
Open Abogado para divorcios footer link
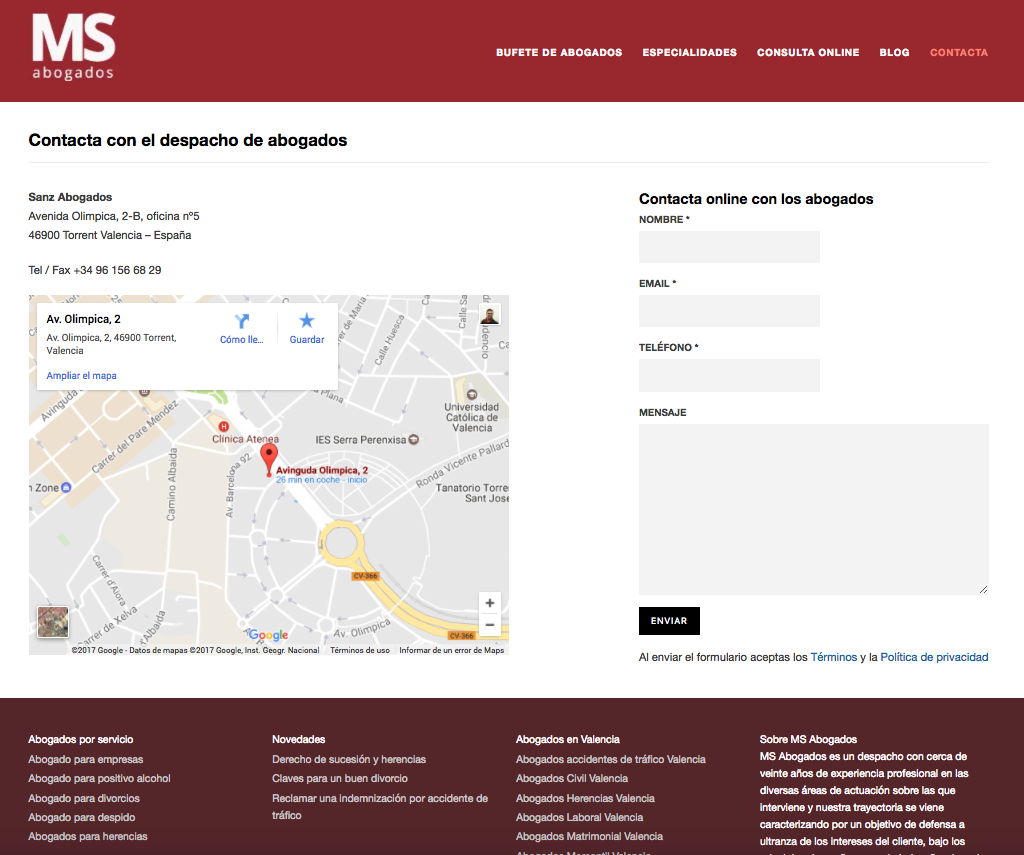pyautogui.click(x=84, y=798)
